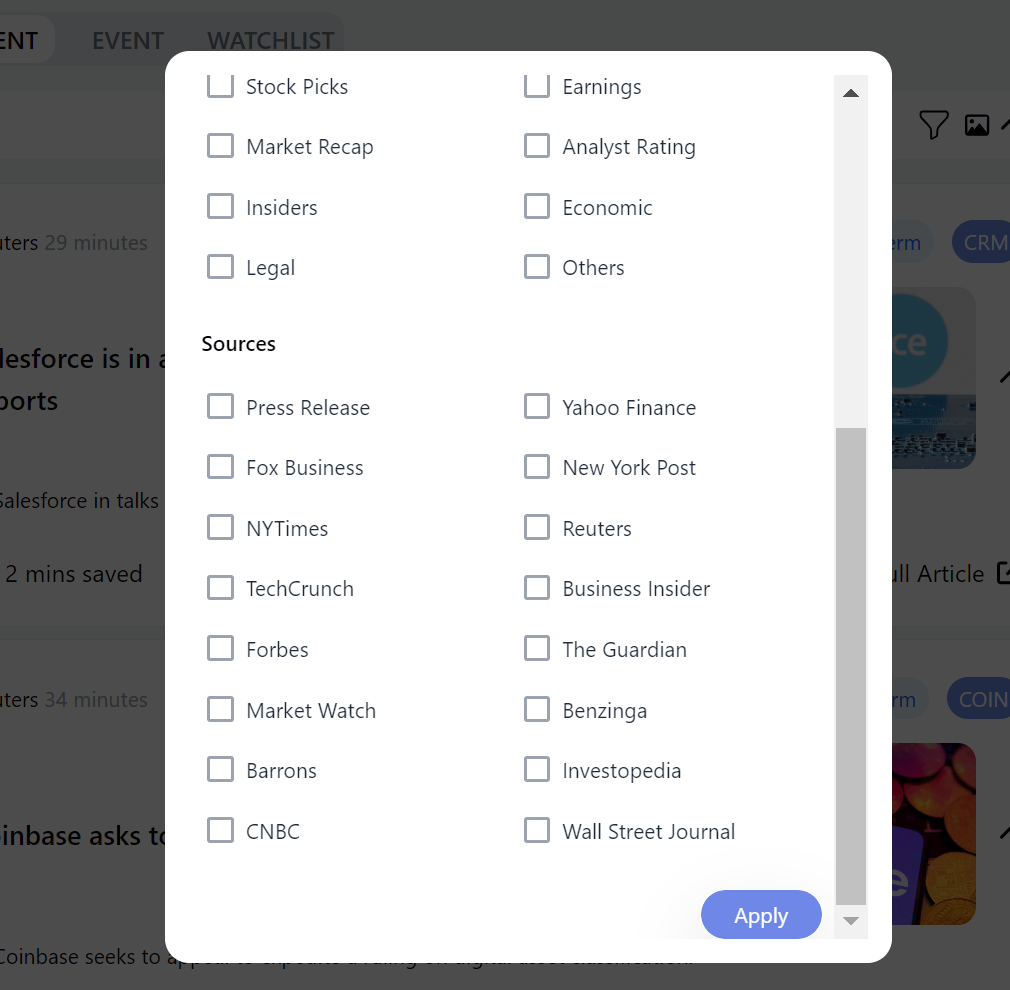Viewport: 1010px width, 990px height.
Task: Click the Salesforce article thumbnail
Action: [x=934, y=378]
